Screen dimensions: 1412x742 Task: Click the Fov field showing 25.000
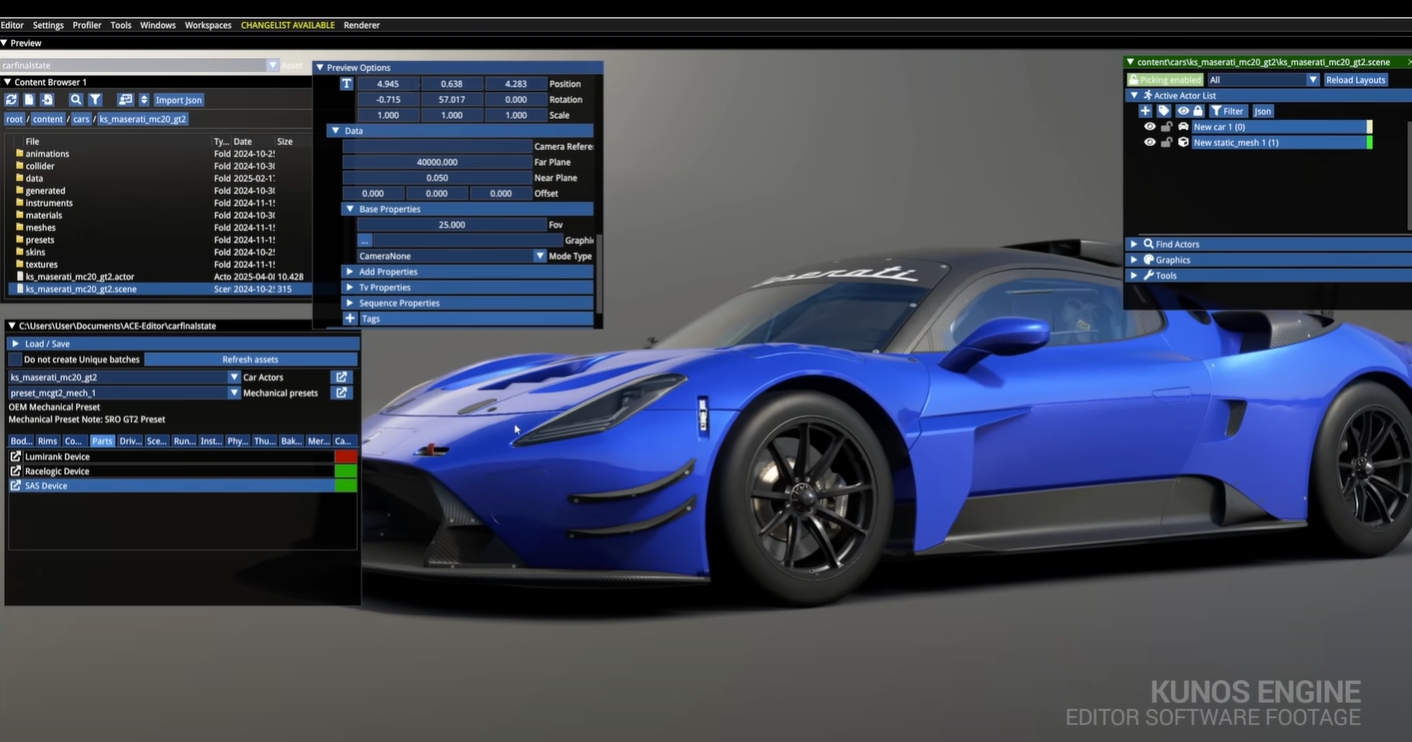pos(451,225)
